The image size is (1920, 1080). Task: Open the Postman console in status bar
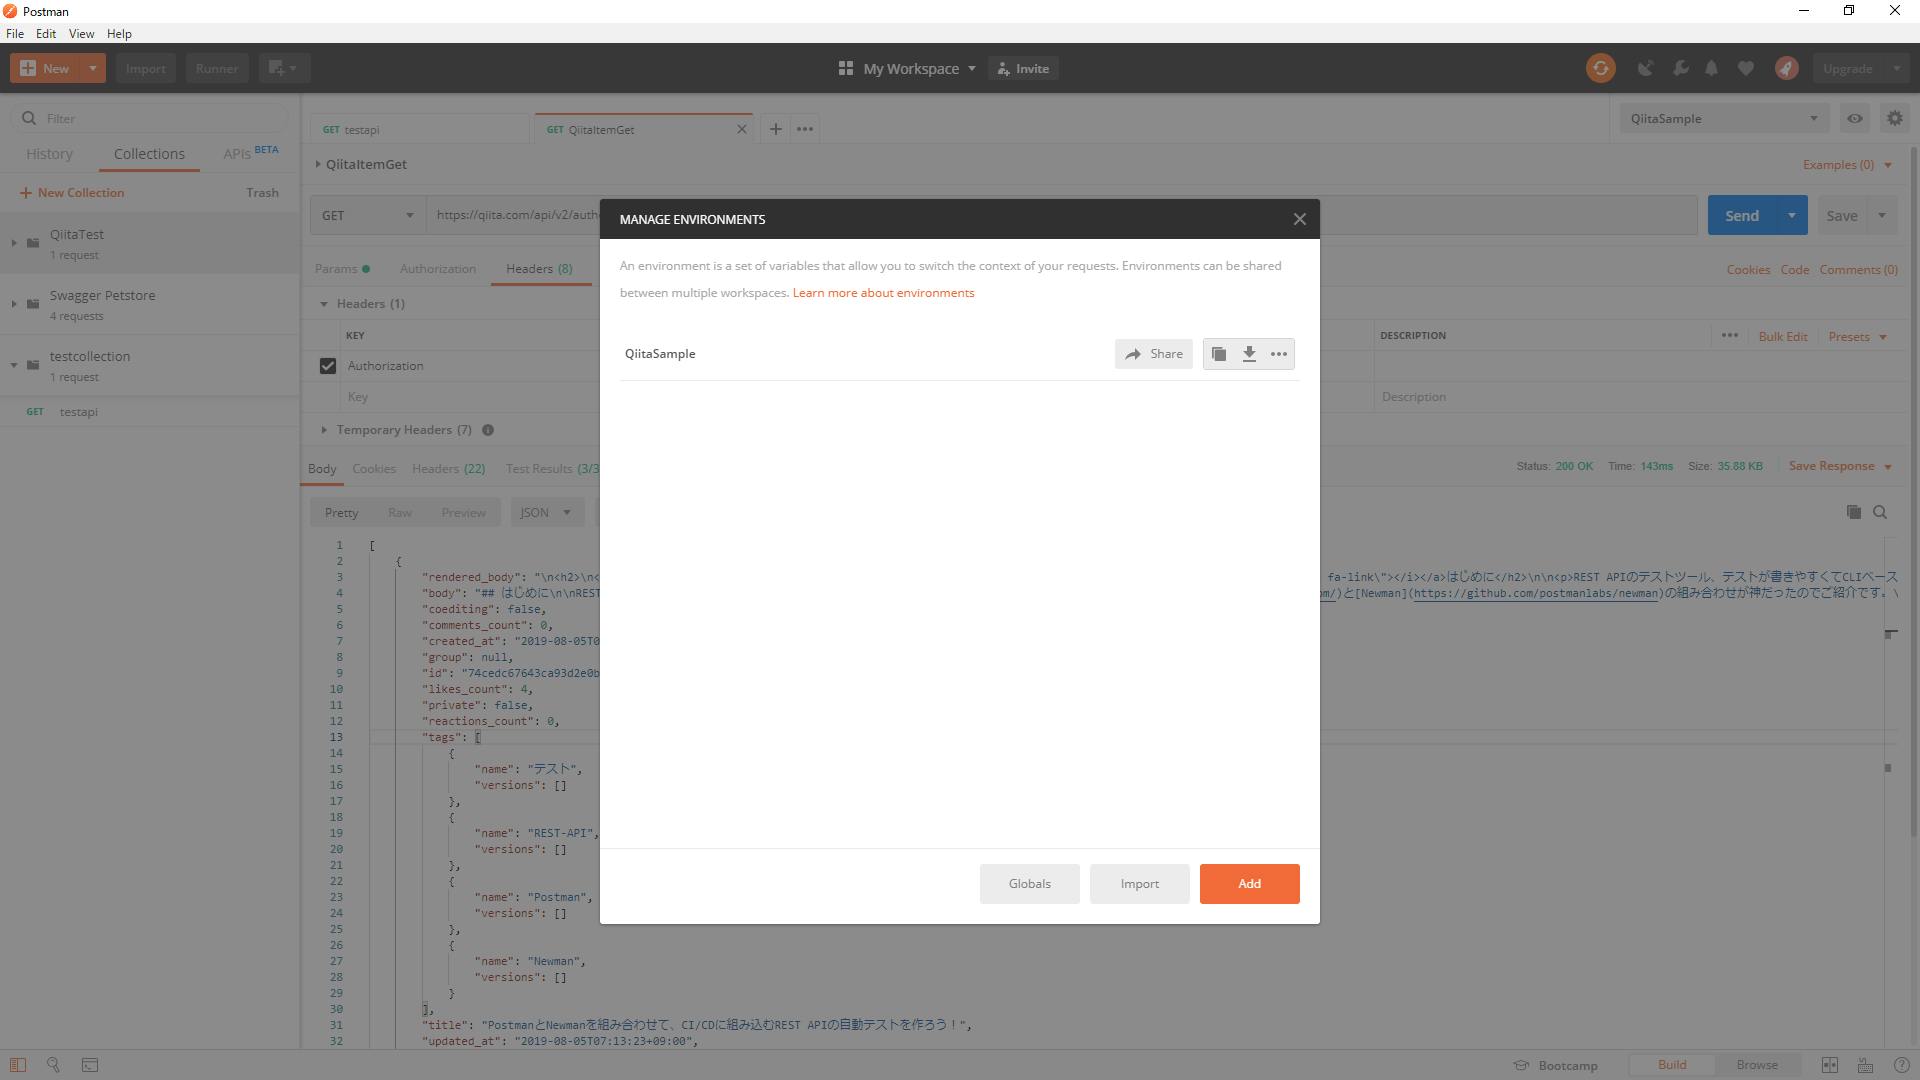point(90,1065)
